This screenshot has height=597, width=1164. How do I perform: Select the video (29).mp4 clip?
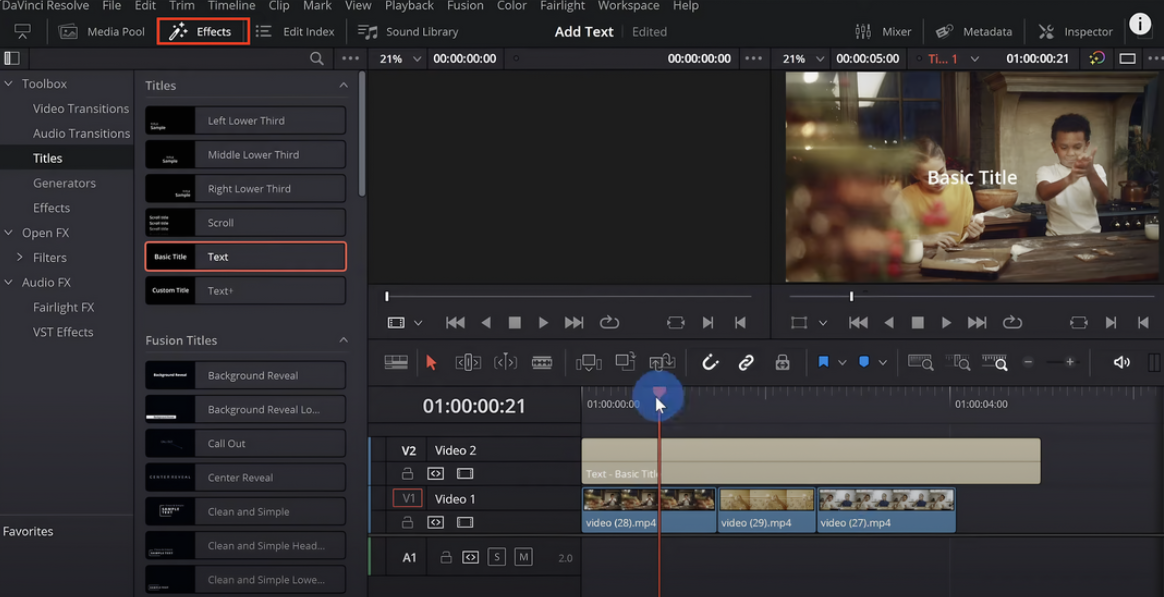pos(766,509)
